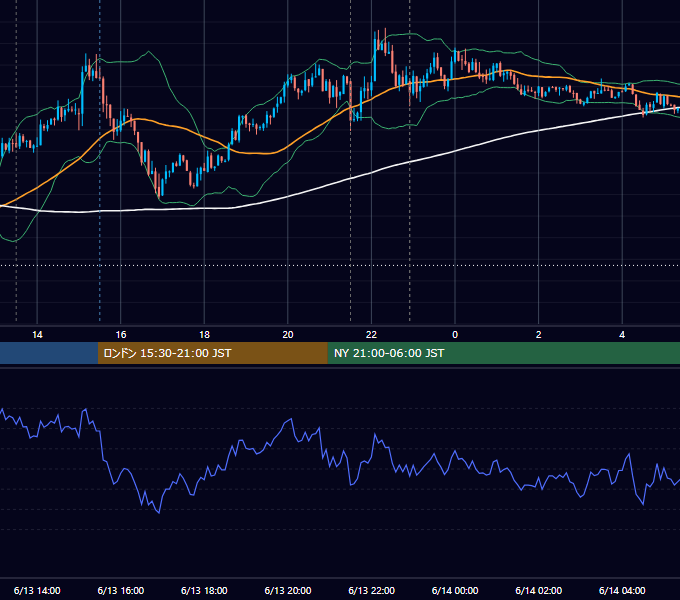Click the 6/14 02:00 date label
680x600 pixels.
tap(539, 590)
